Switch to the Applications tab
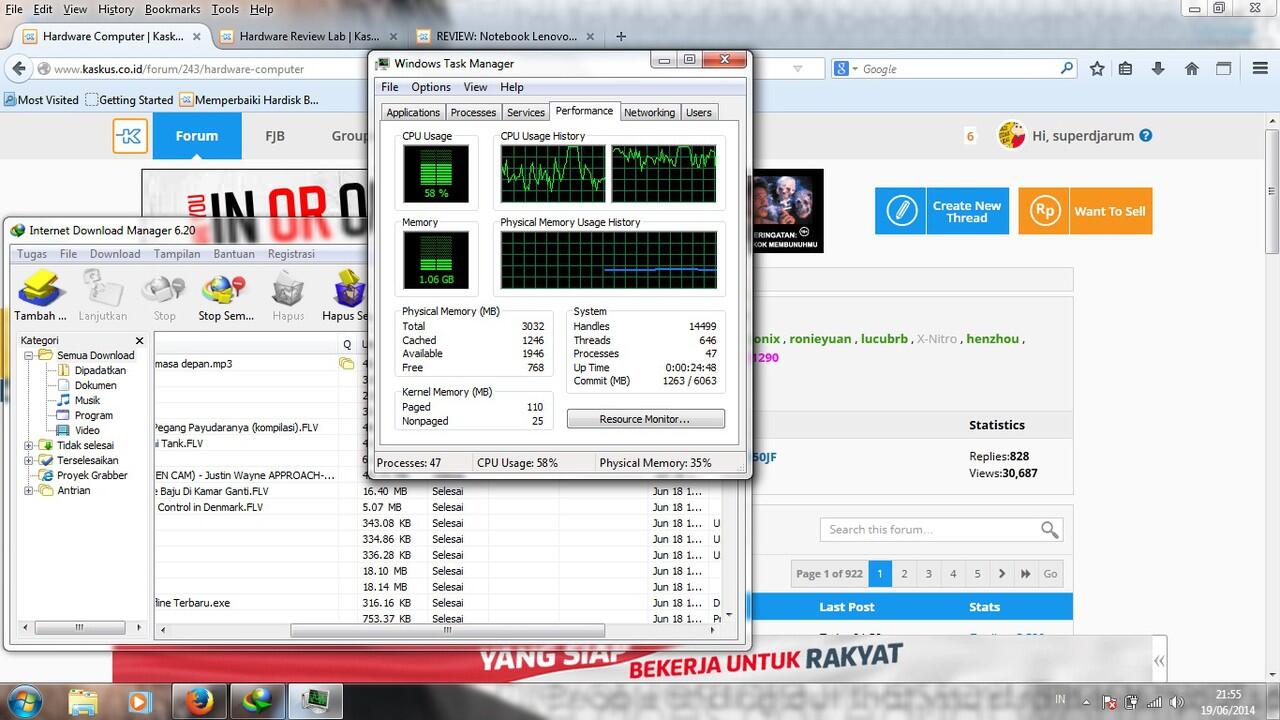 pos(413,112)
